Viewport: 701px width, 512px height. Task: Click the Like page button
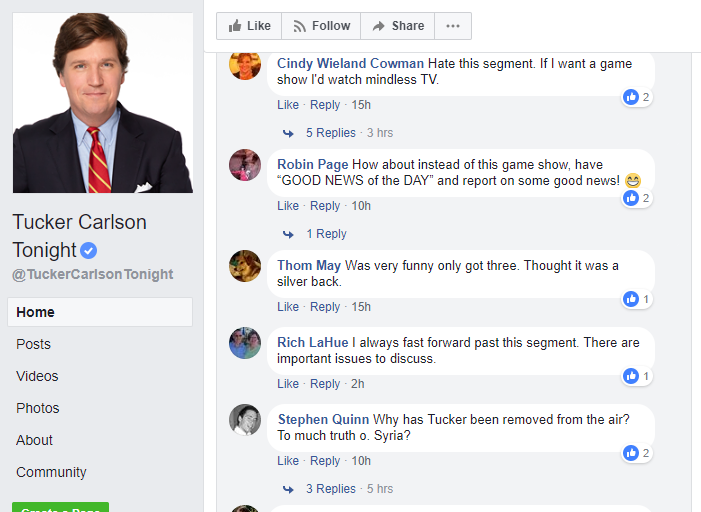coord(249,26)
